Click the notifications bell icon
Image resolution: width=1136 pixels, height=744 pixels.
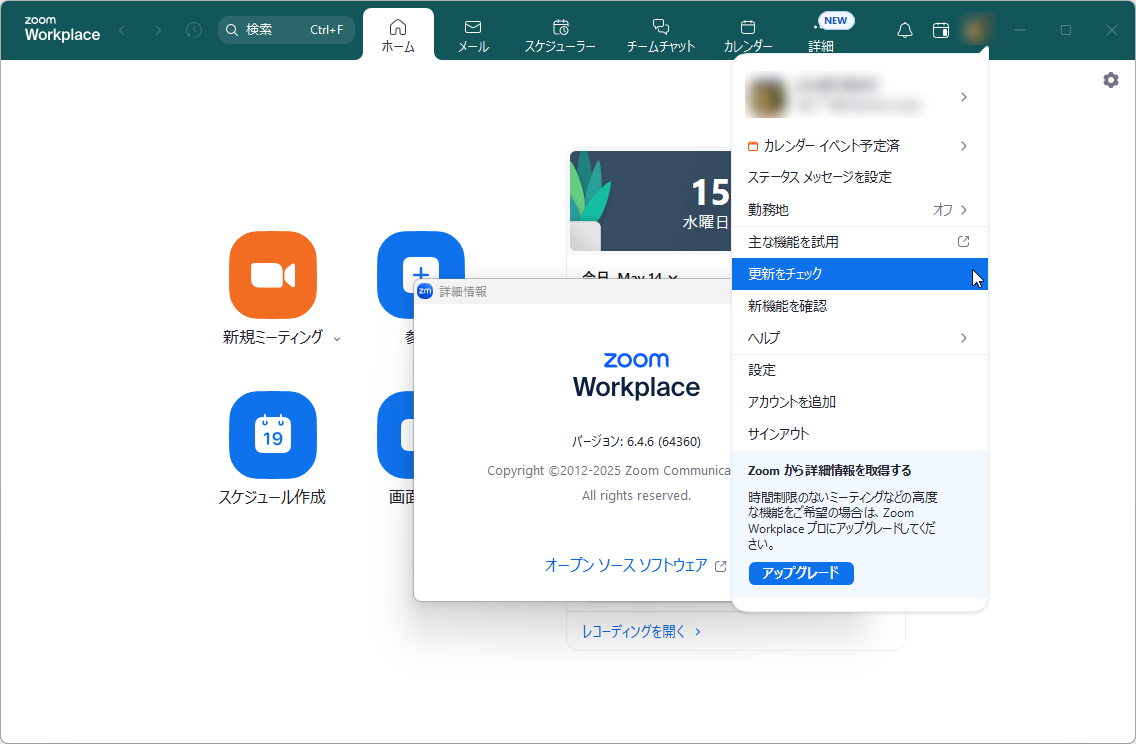(904, 30)
